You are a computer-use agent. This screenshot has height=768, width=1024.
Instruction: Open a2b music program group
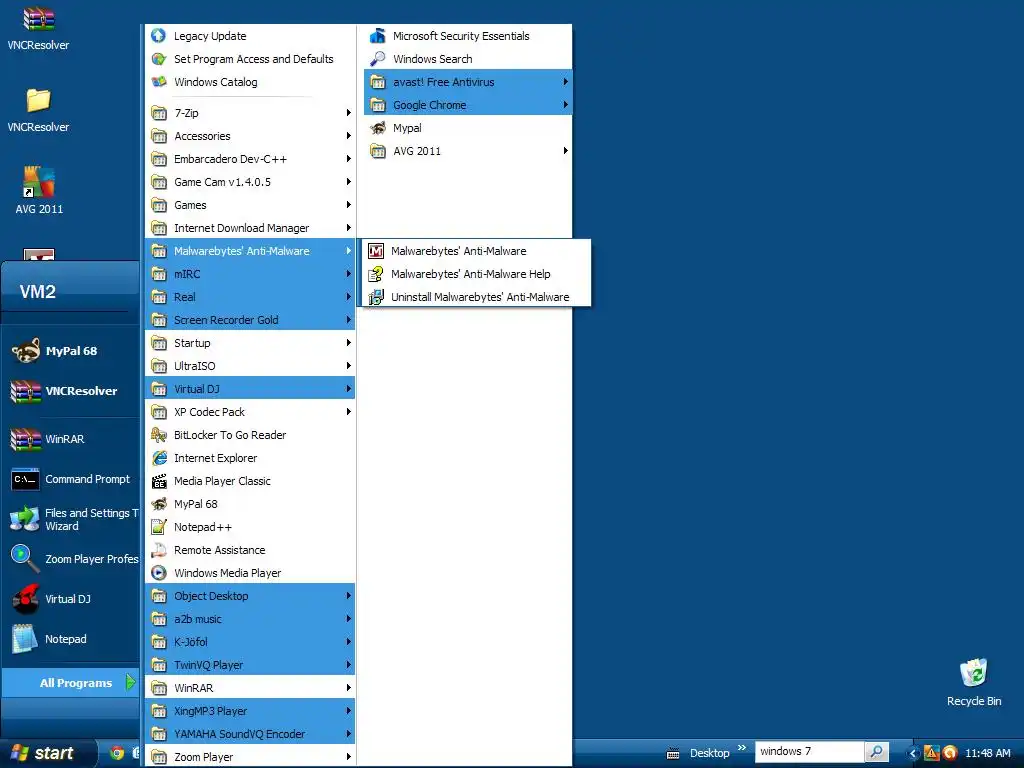[249, 619]
